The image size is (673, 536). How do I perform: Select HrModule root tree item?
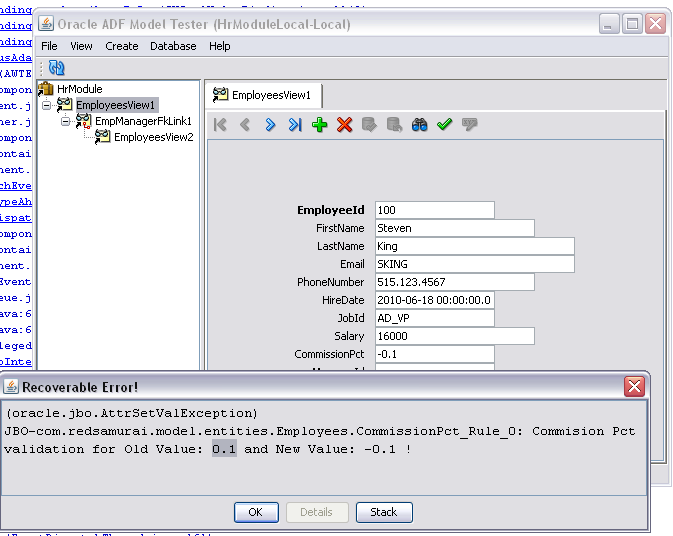[80, 89]
